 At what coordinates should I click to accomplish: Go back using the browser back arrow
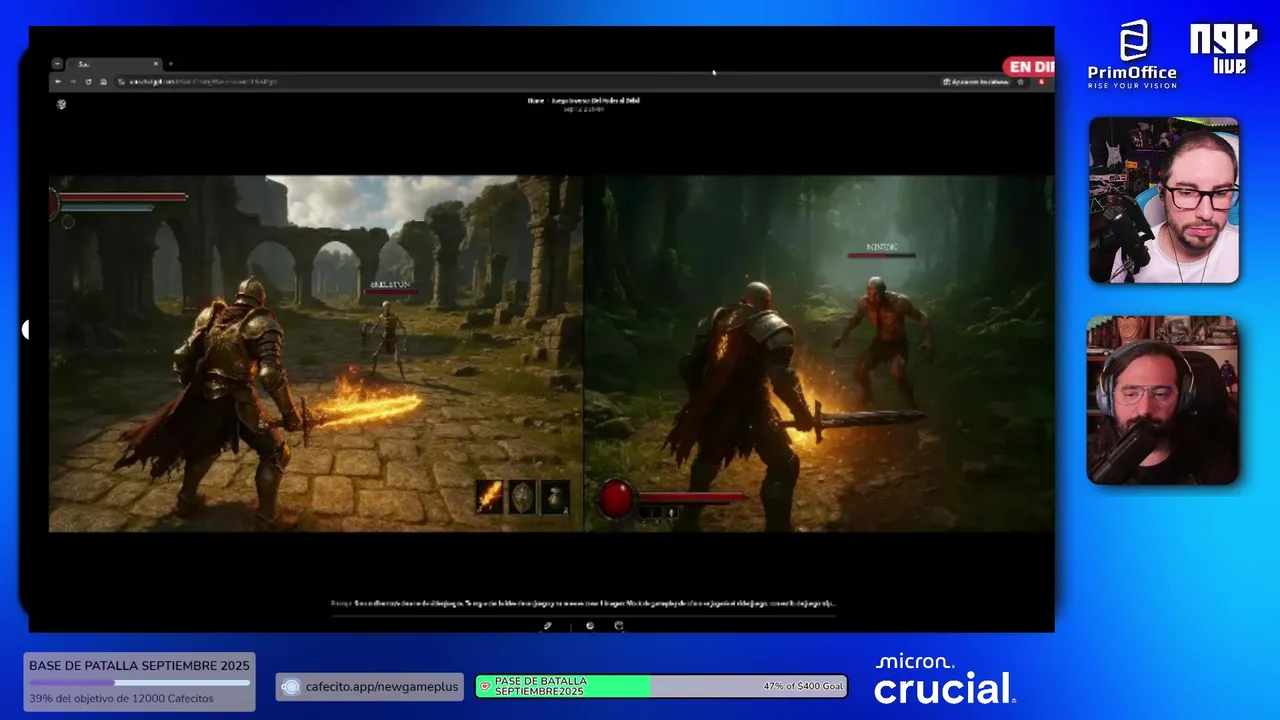point(59,82)
